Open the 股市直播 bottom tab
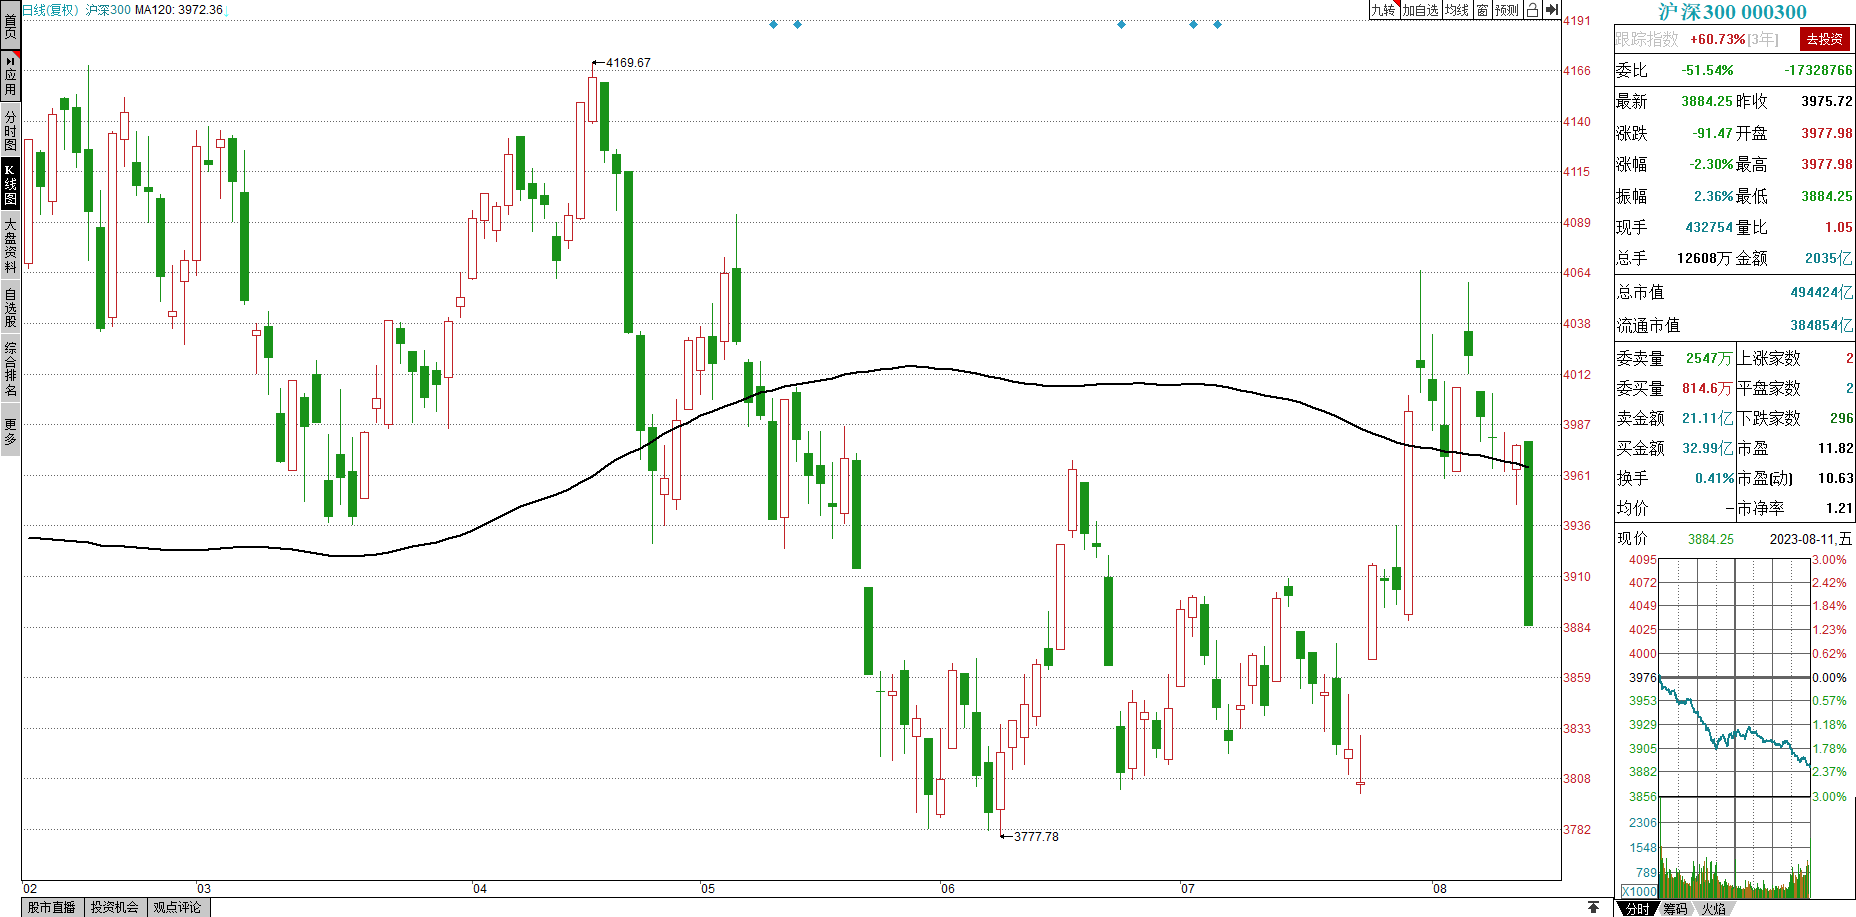The image size is (1856, 917). coord(51,907)
